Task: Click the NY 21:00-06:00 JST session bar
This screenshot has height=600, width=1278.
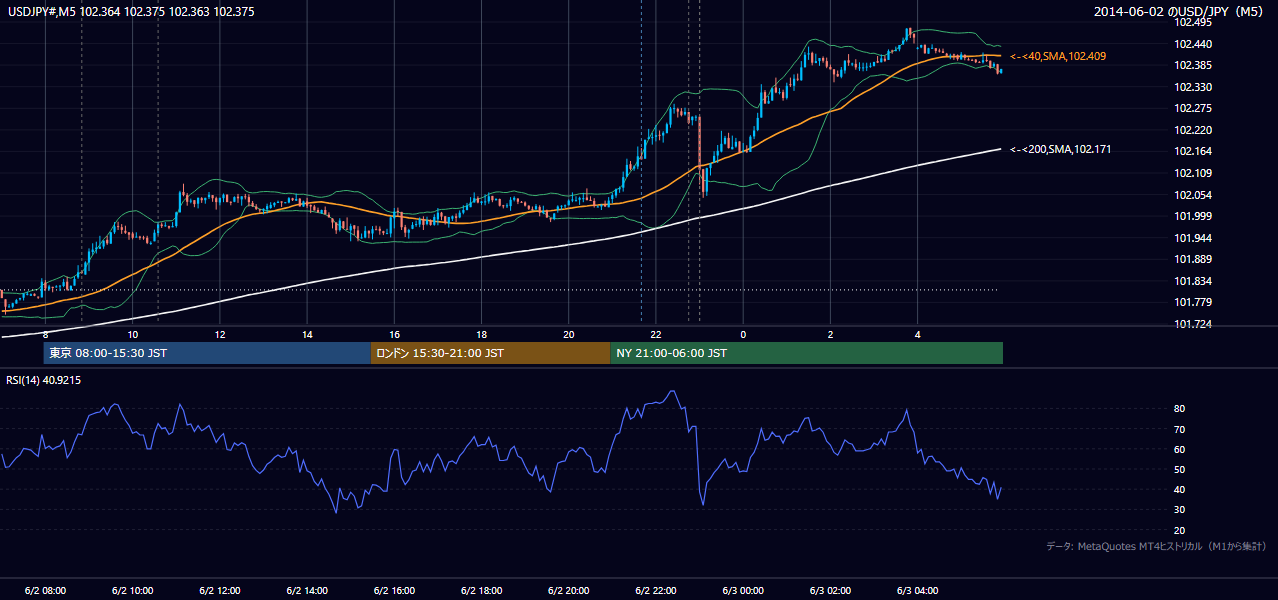Action: coord(806,353)
